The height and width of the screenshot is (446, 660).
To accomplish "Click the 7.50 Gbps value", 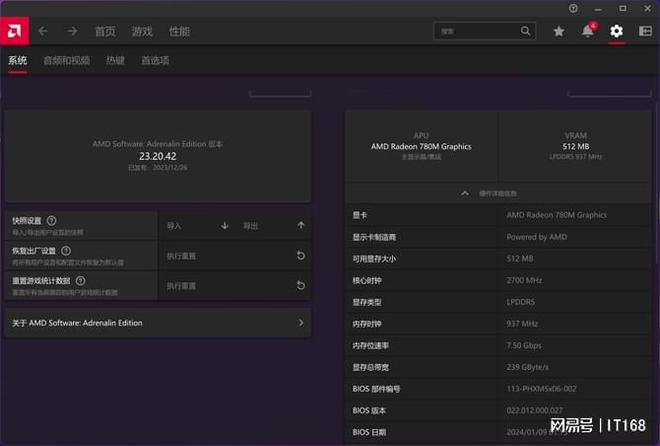I will (524, 345).
